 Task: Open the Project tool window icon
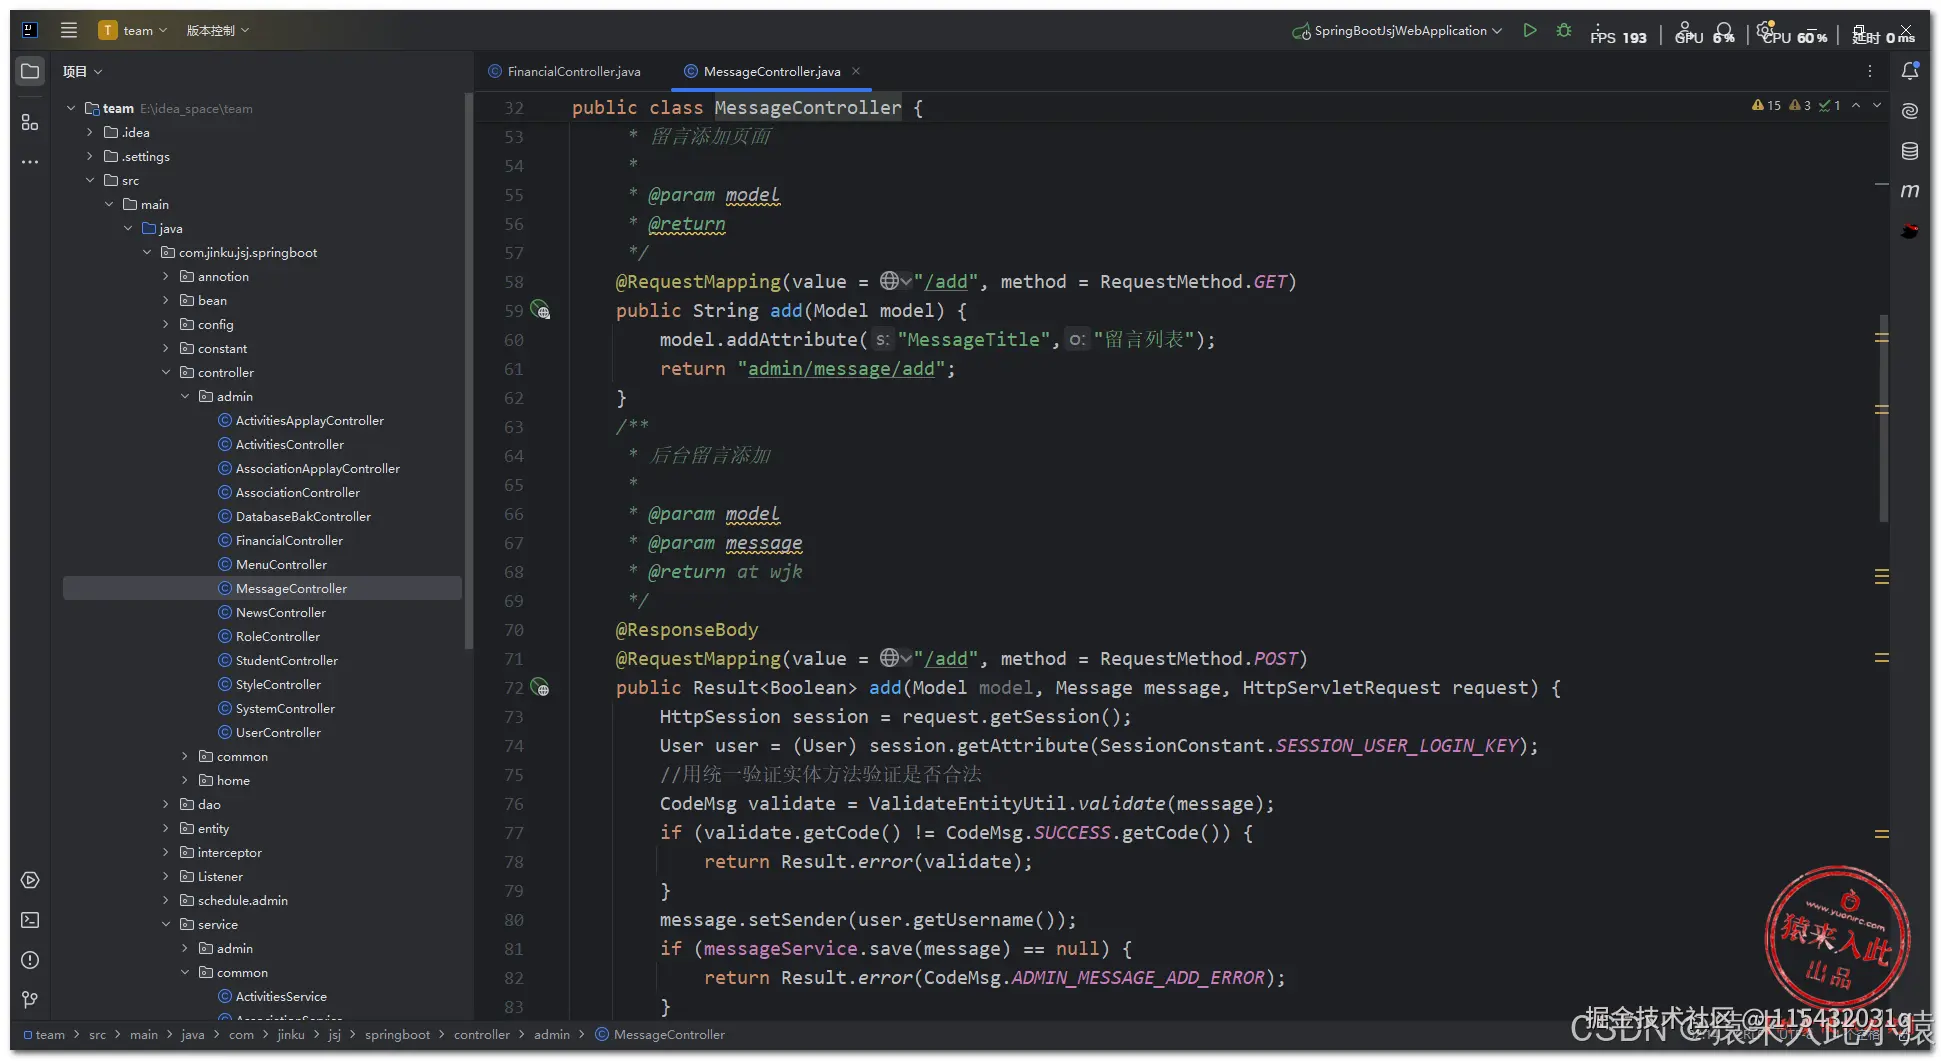[30, 71]
